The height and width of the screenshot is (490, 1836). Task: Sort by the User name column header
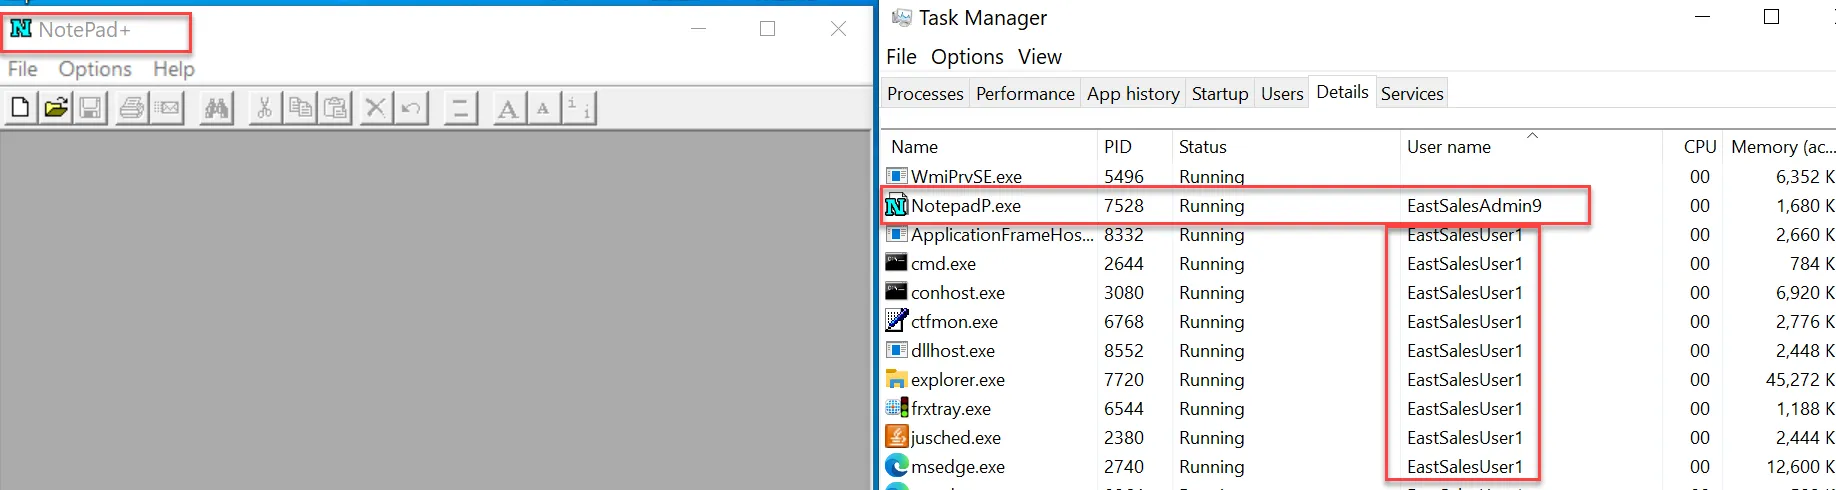pyautogui.click(x=1531, y=146)
